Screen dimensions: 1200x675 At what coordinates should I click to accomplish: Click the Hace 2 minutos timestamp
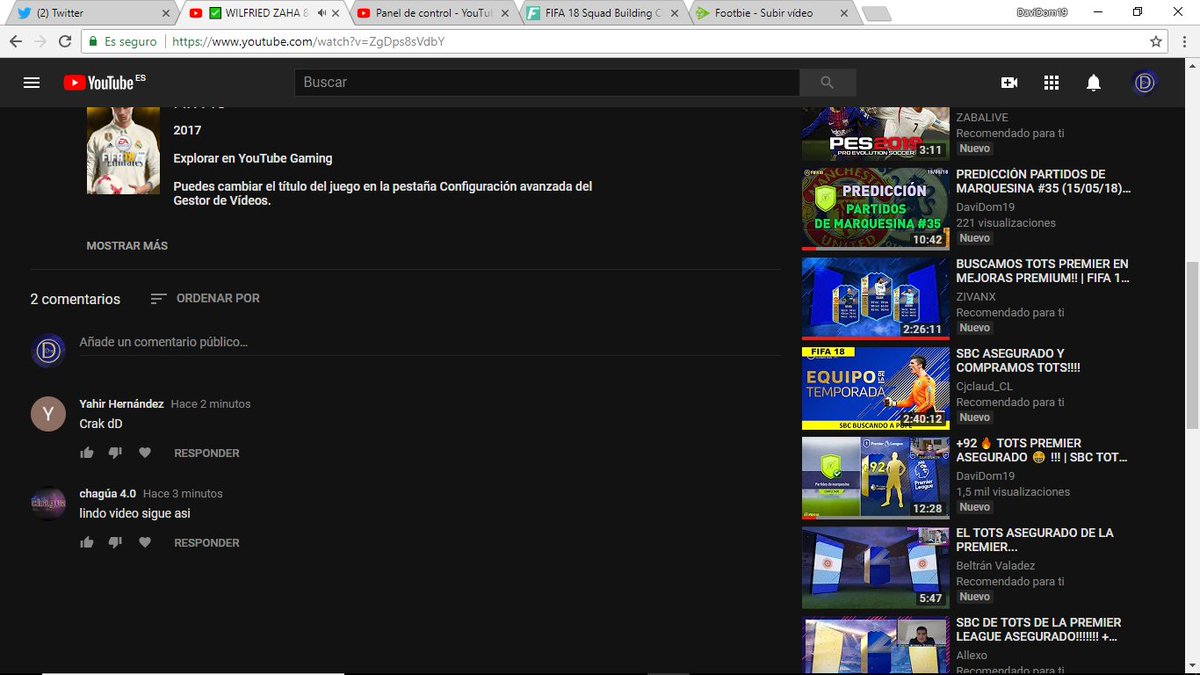point(211,404)
